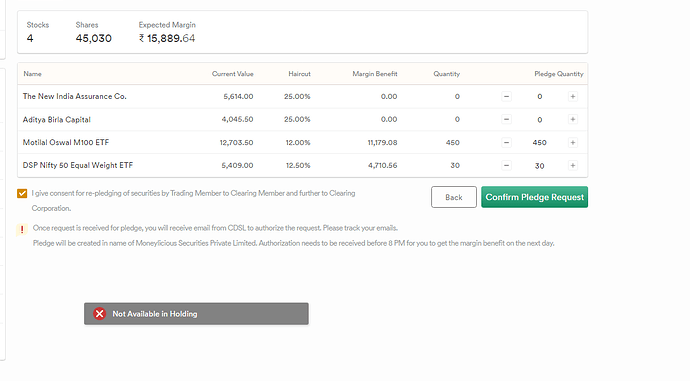Click the Current Value column header
The image size is (690, 381).
232,74
